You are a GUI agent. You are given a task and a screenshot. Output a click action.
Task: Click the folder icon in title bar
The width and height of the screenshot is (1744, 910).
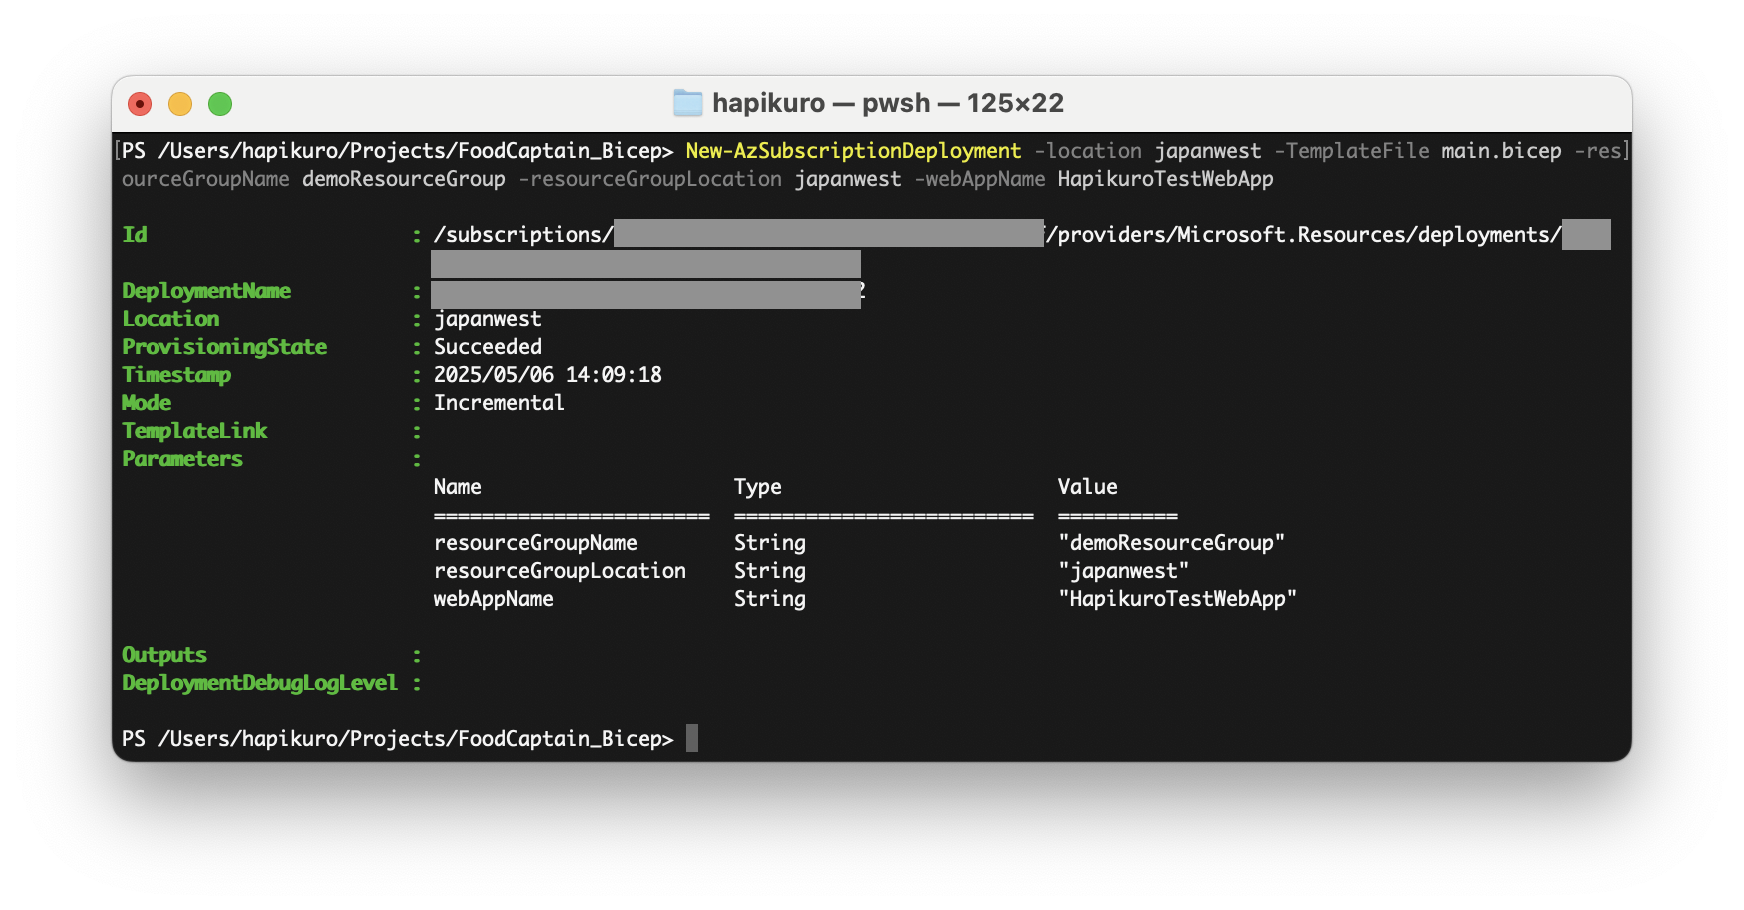(x=688, y=103)
